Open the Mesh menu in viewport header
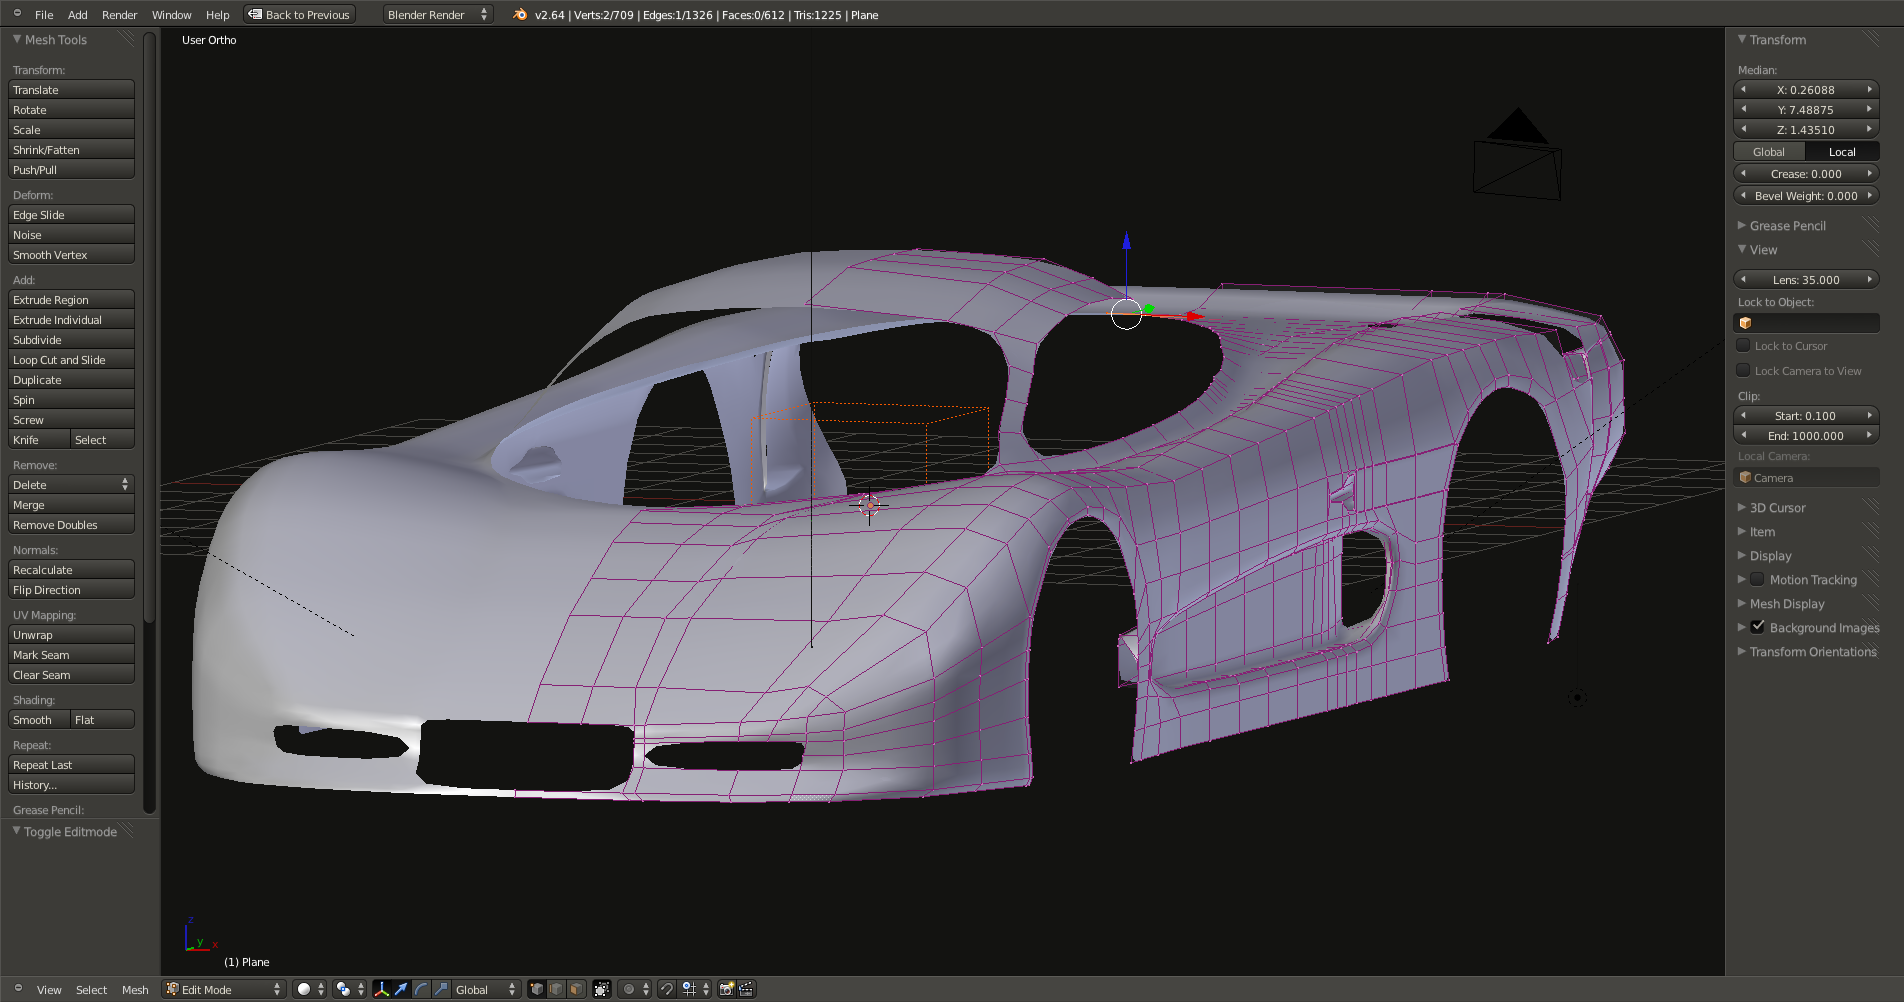 point(135,990)
